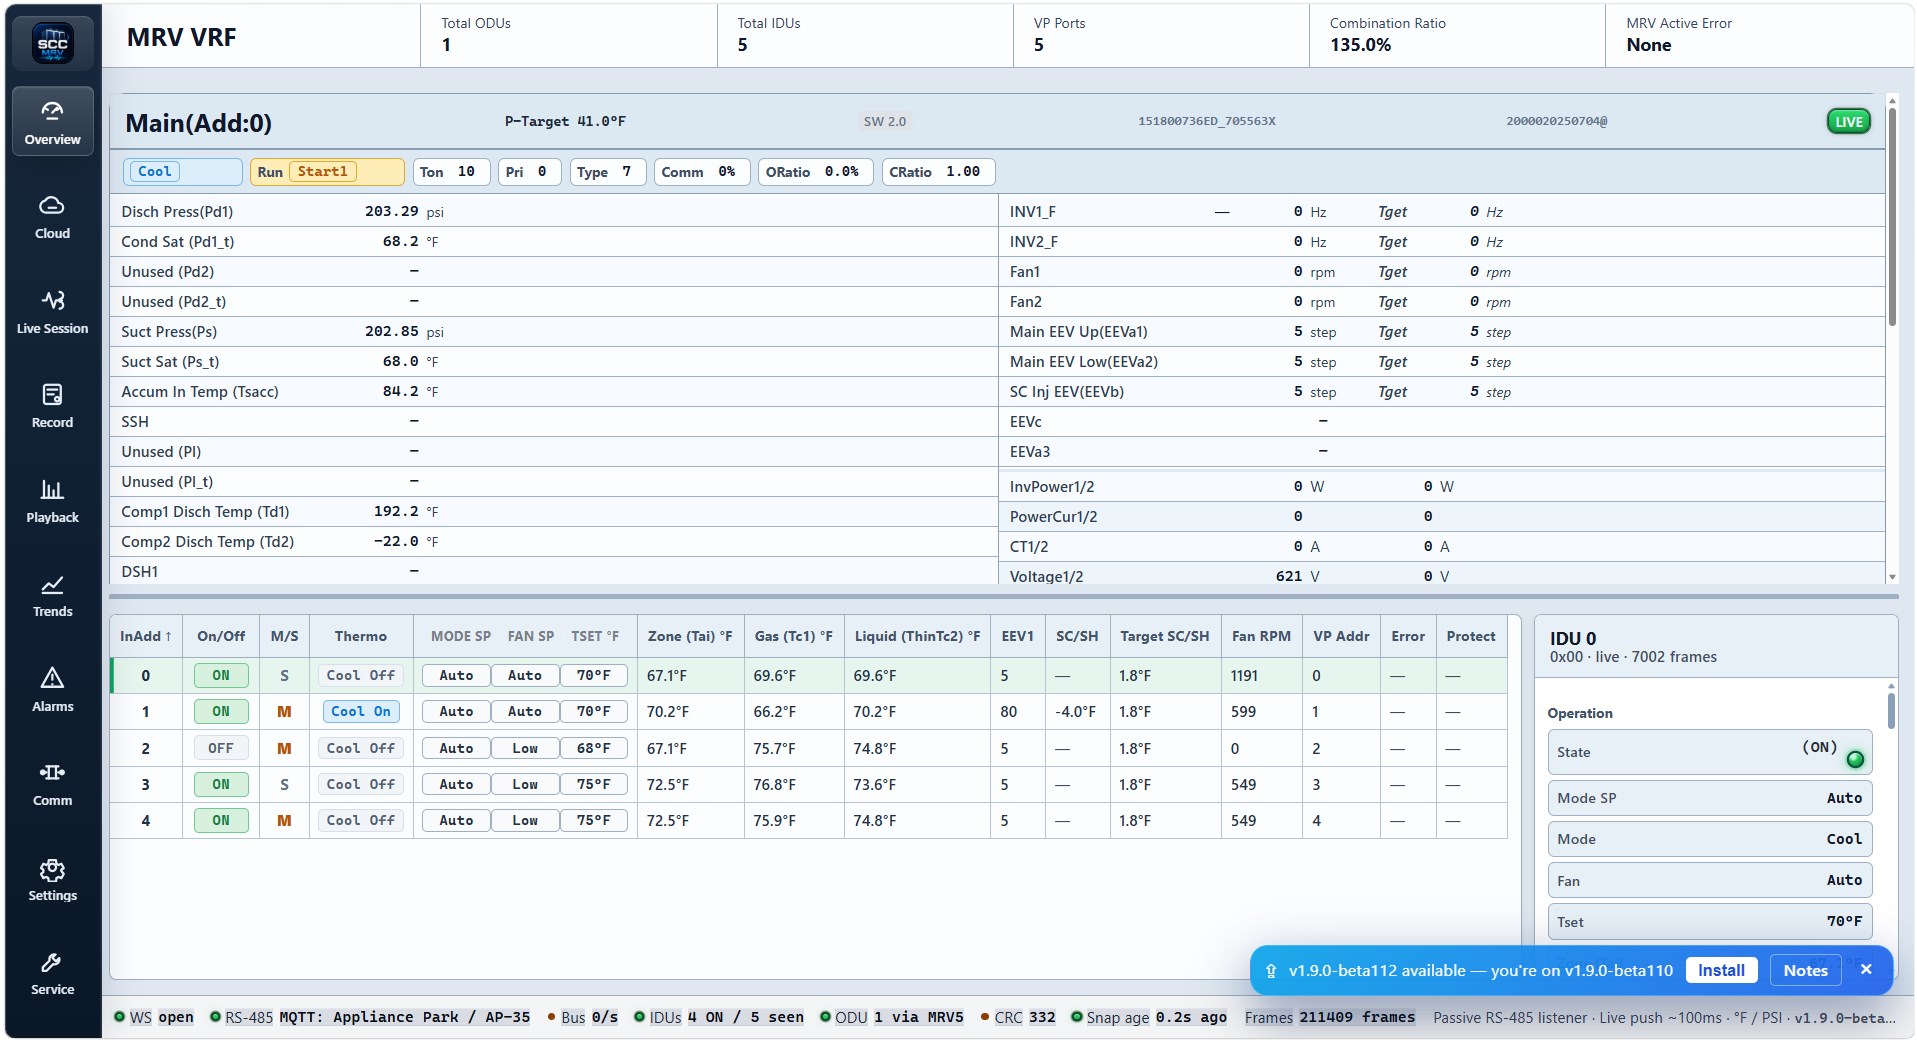Dismiss the update banner with X

coord(1866,970)
